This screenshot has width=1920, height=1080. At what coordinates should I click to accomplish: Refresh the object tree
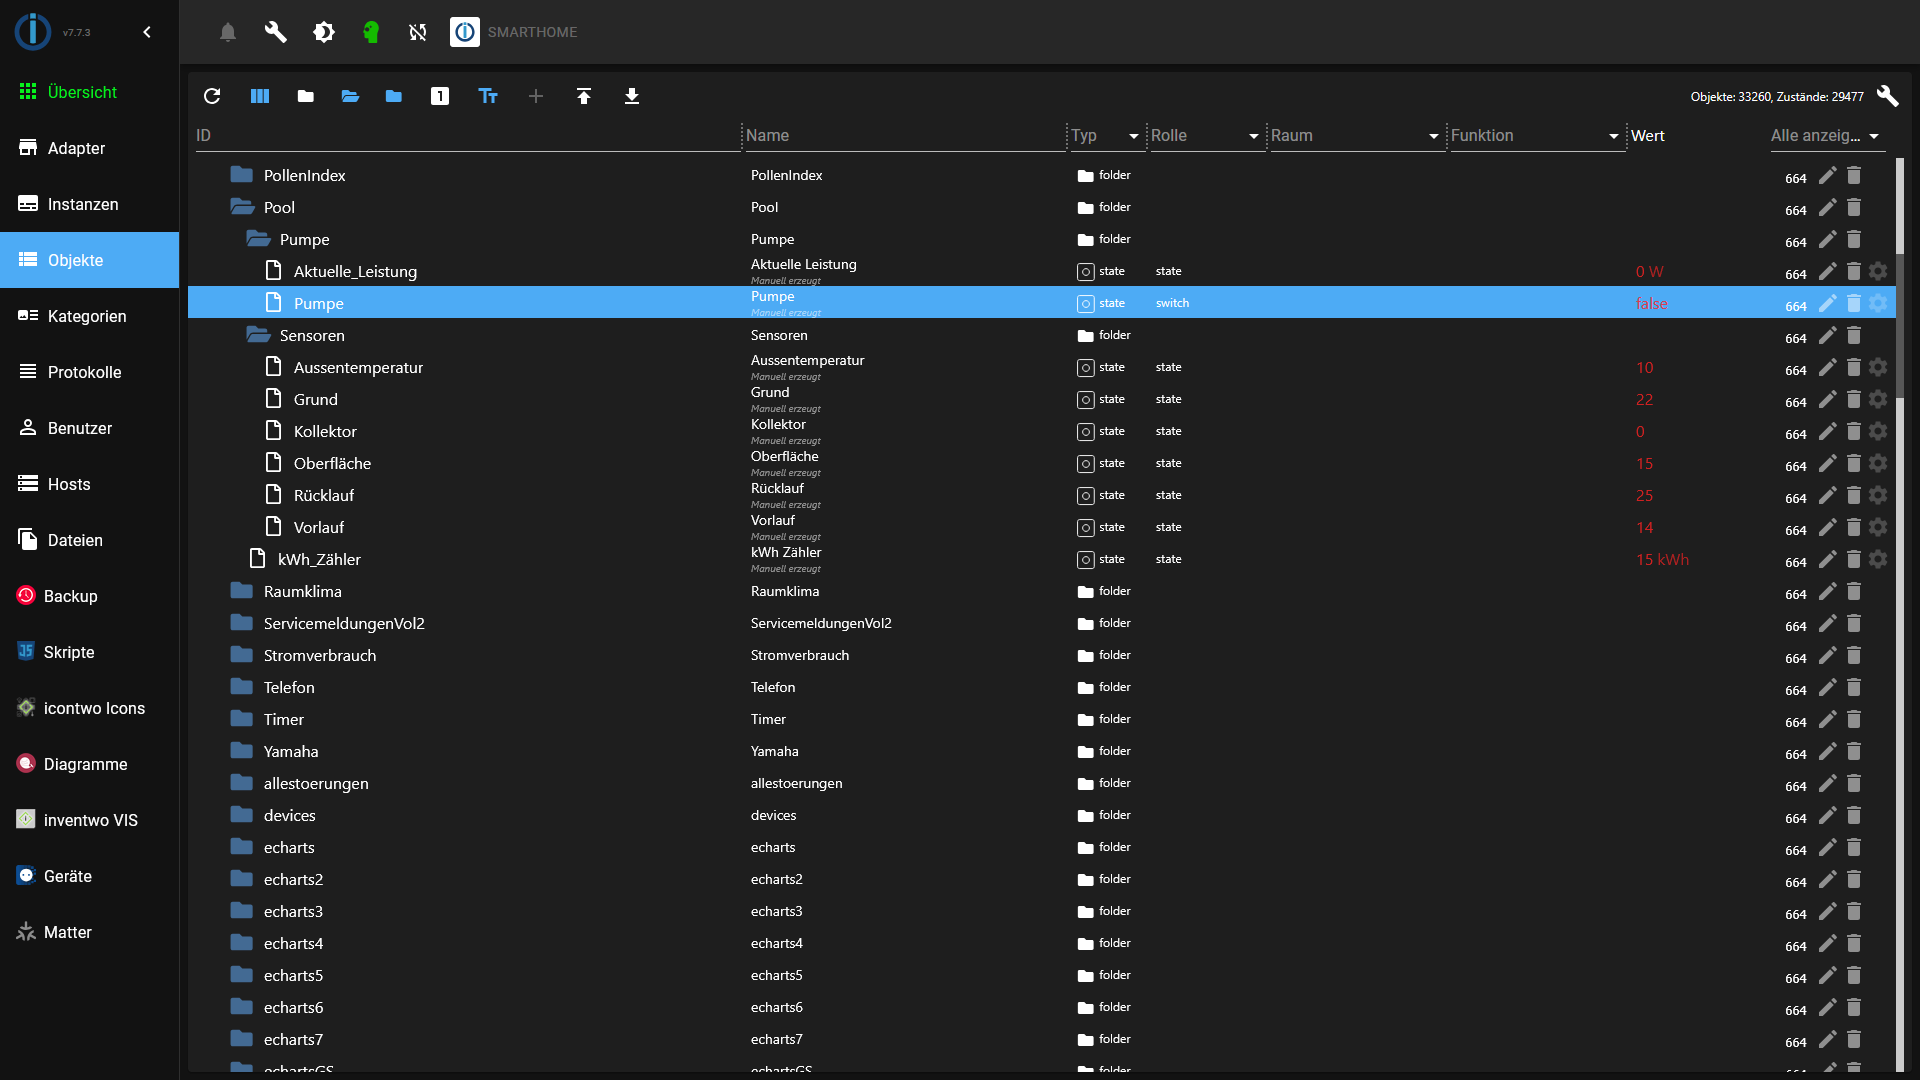point(212,96)
